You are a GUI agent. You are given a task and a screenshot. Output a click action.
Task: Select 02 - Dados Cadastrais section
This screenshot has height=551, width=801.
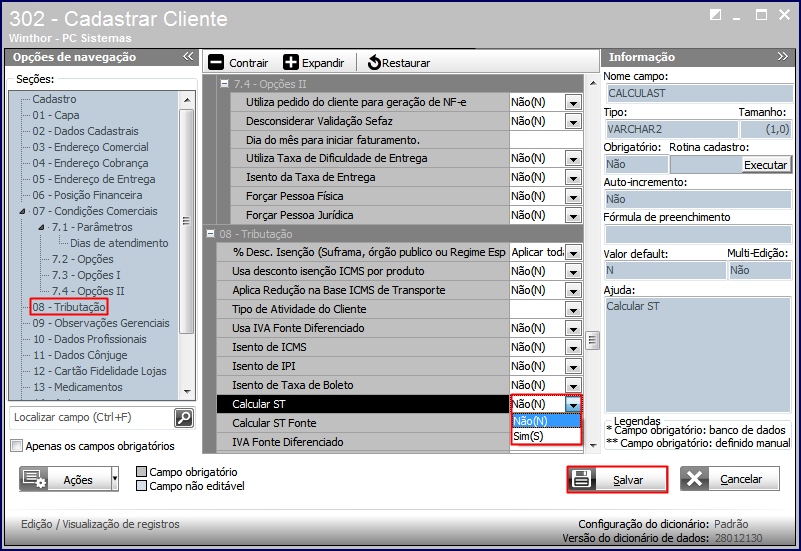(x=85, y=131)
